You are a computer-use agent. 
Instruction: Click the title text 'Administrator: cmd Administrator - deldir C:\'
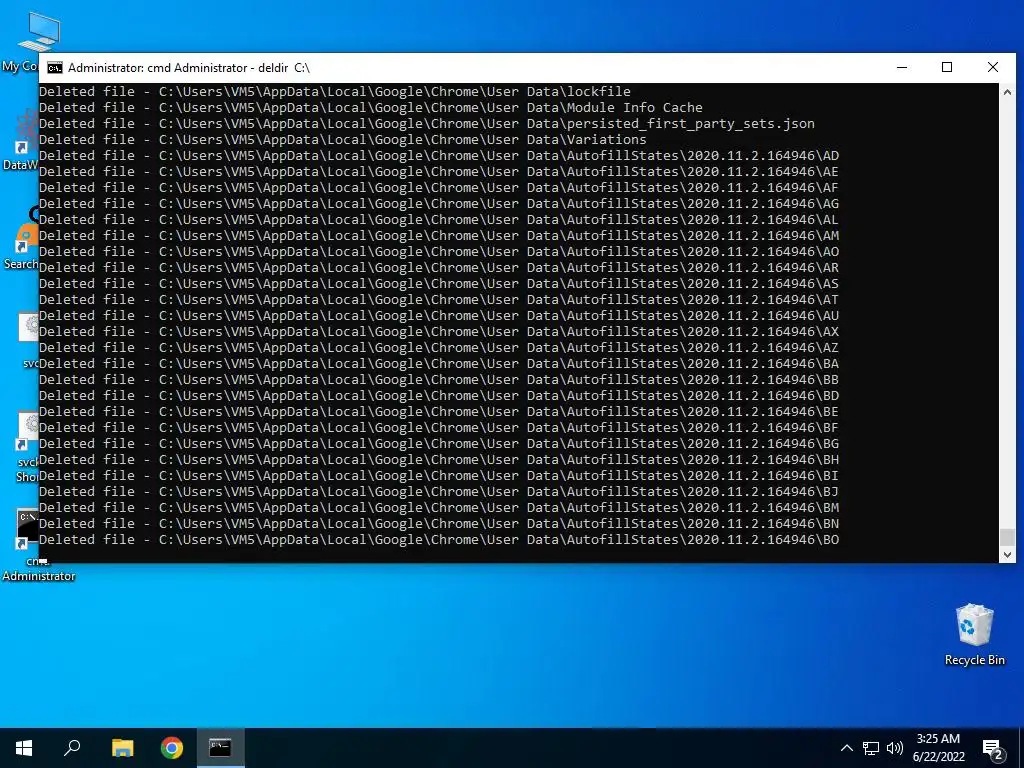189,68
